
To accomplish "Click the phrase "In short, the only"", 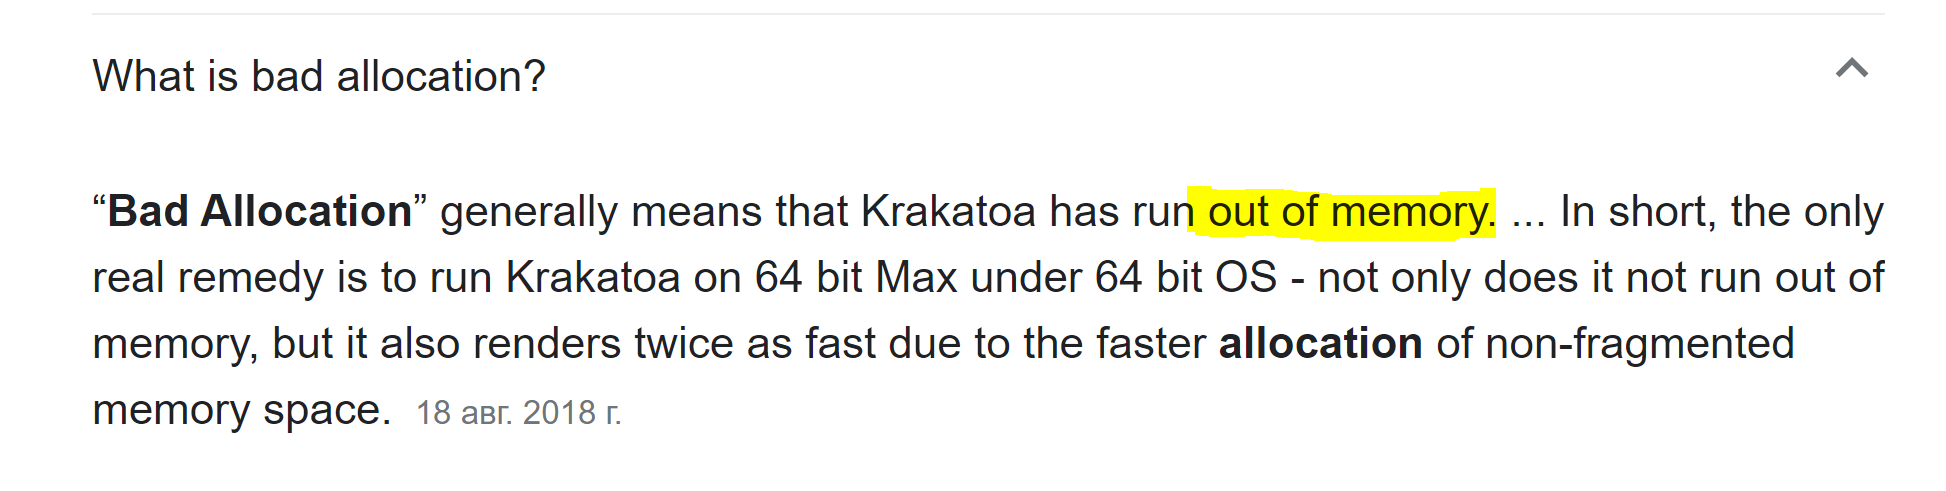I will [1721, 211].
